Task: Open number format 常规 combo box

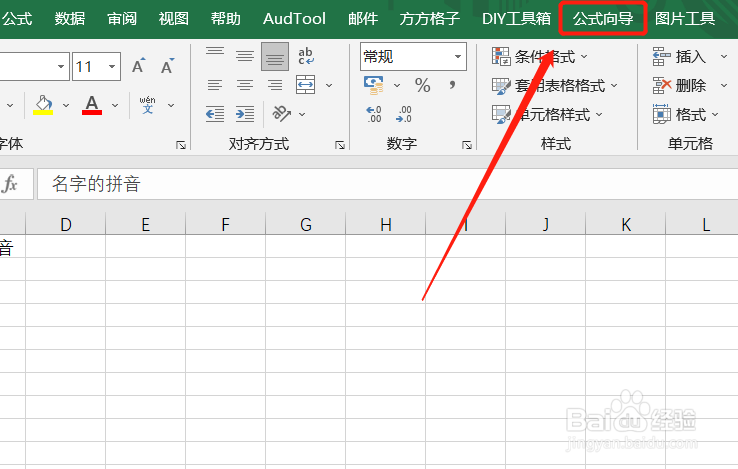Action: click(413, 57)
